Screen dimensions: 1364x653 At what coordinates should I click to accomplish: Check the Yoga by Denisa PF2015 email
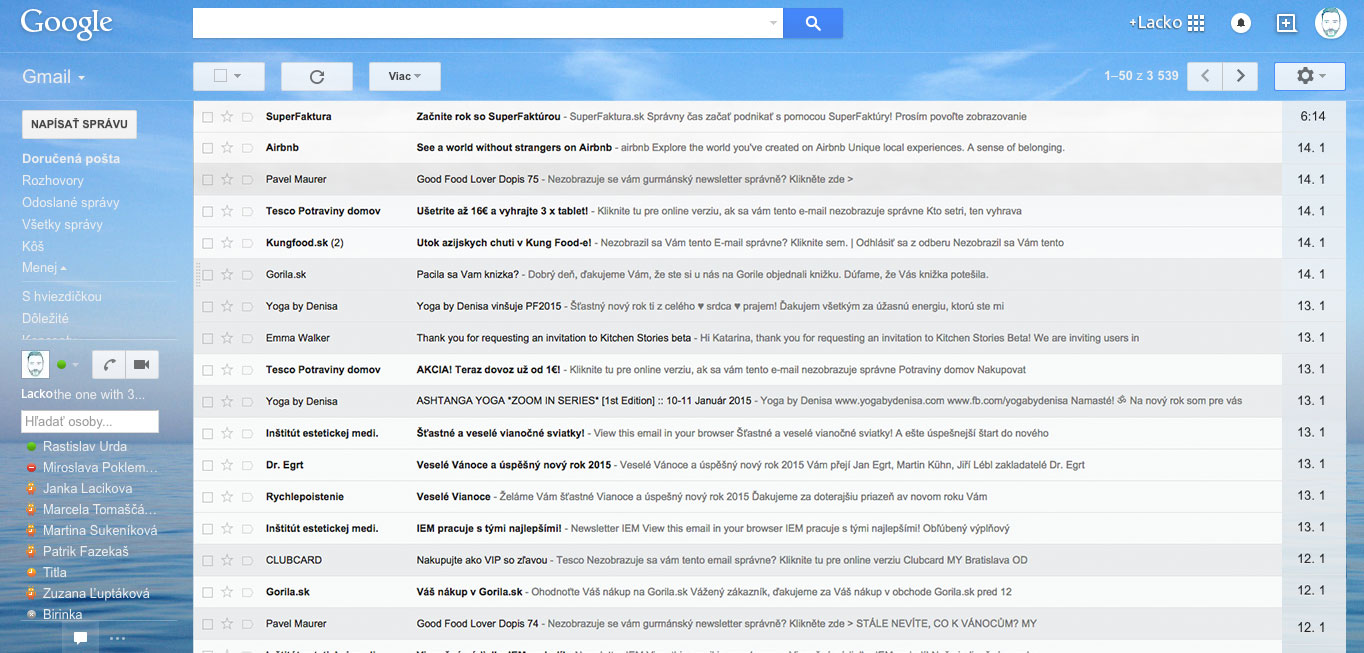point(207,306)
